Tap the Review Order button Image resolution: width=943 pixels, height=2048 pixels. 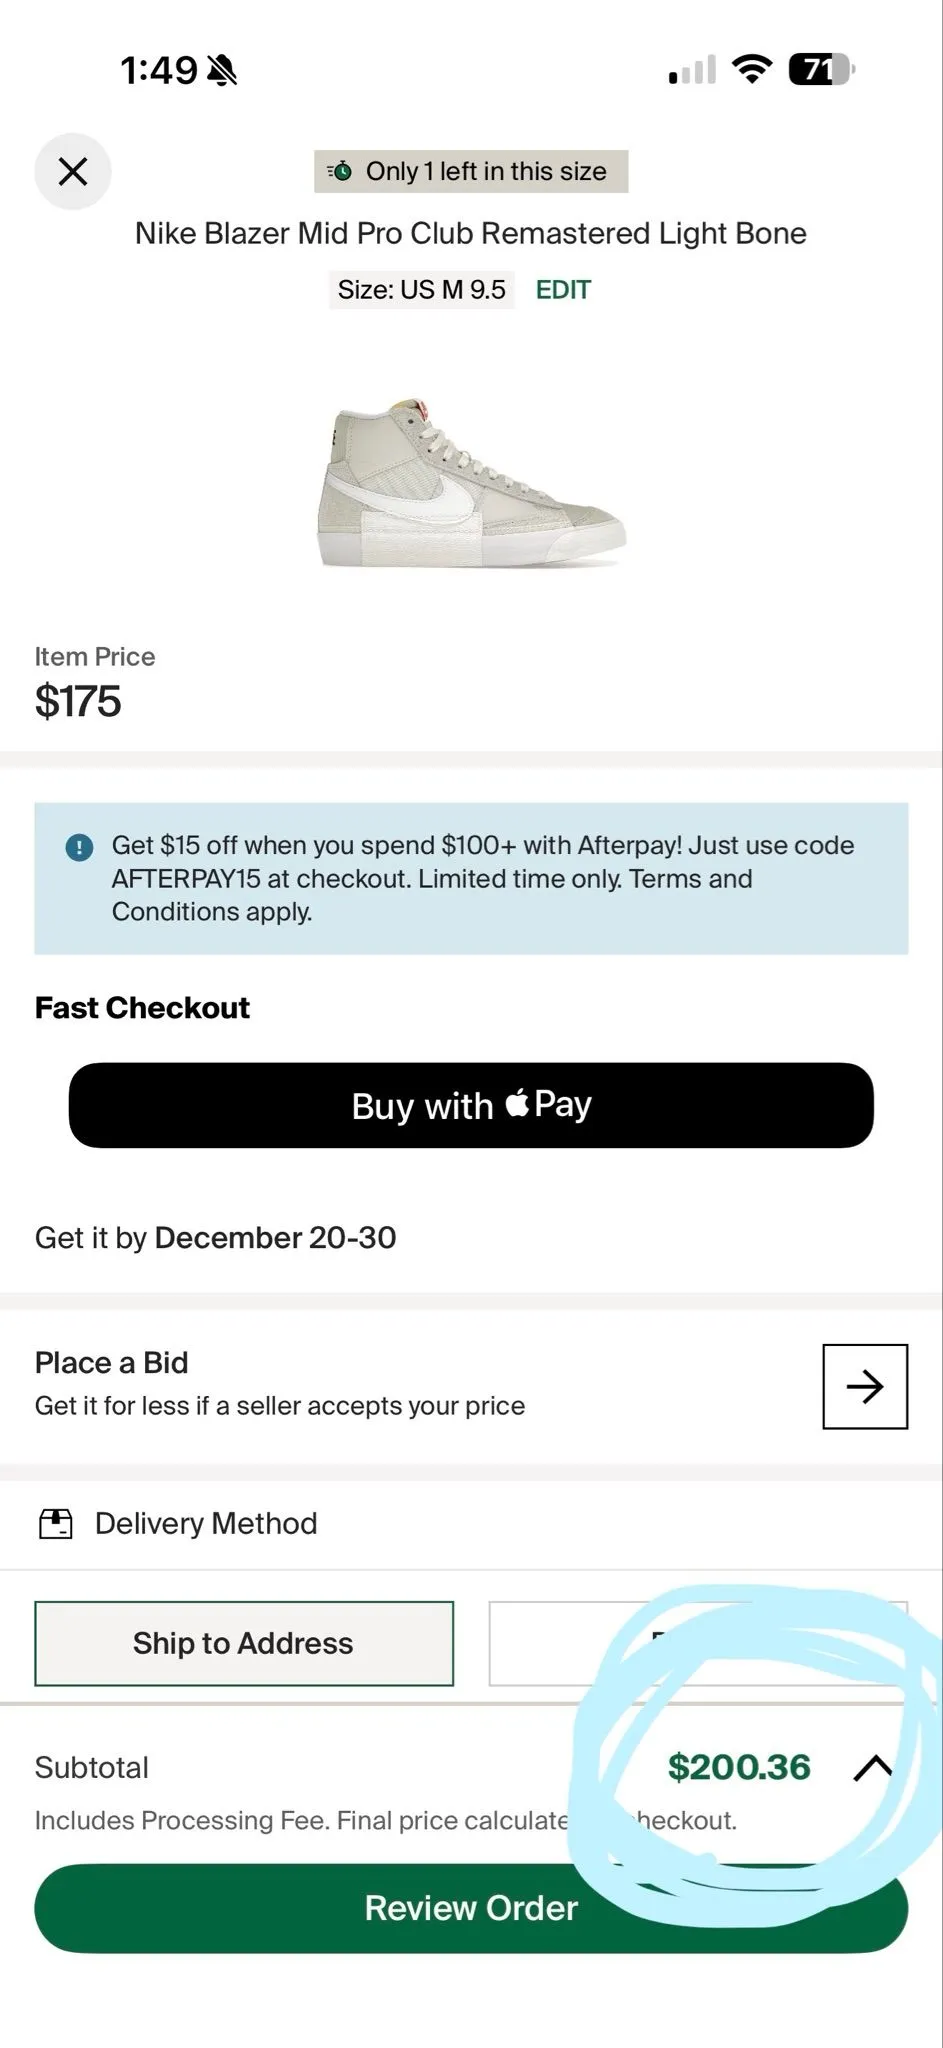[x=471, y=1907]
